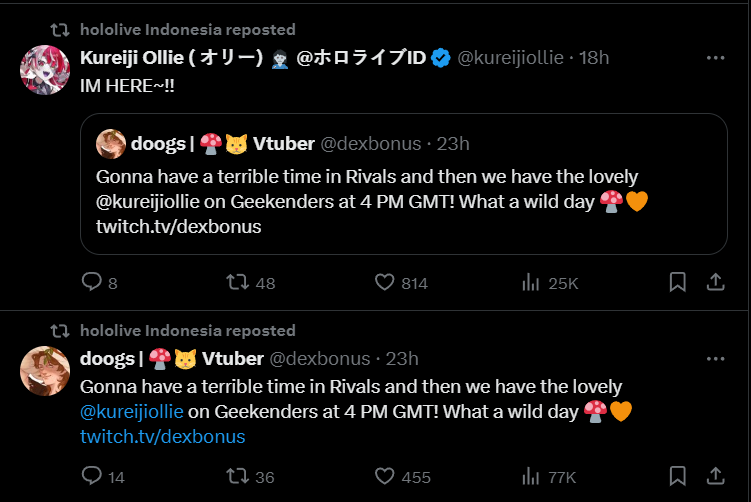Open doogs' profile avatar in second tweet

pos(45,371)
